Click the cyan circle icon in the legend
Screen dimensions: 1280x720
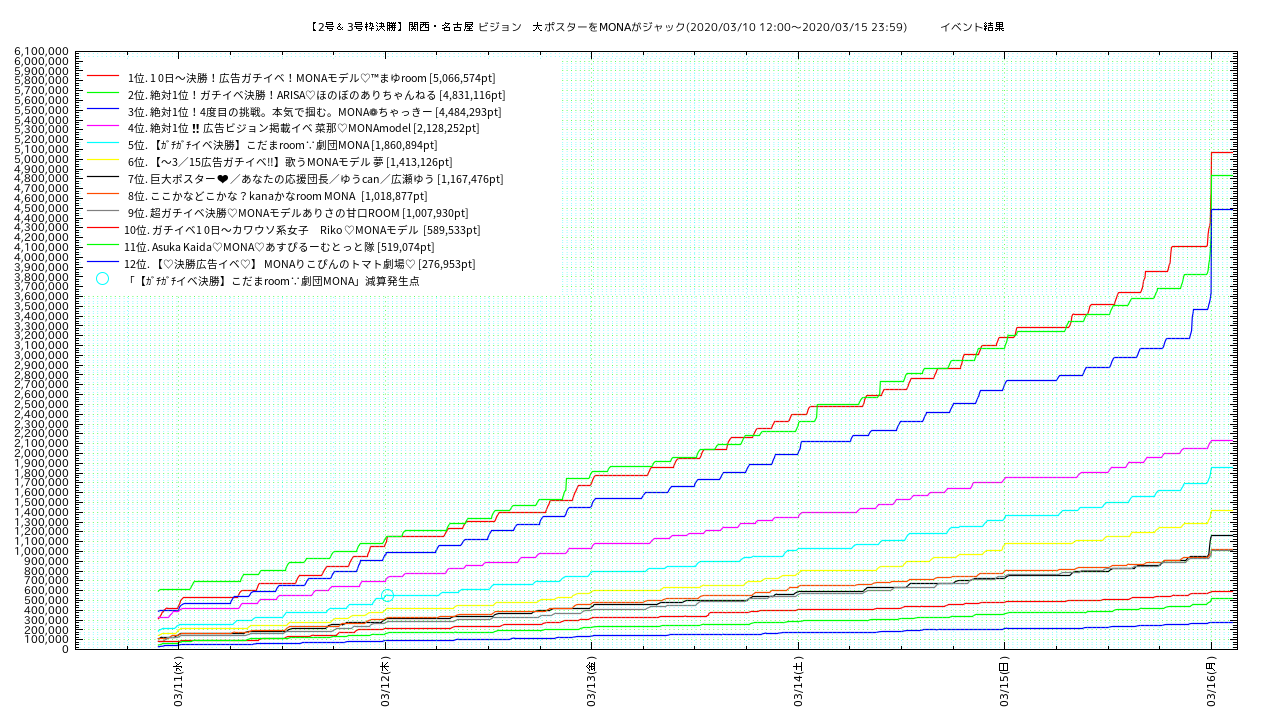coord(102,279)
